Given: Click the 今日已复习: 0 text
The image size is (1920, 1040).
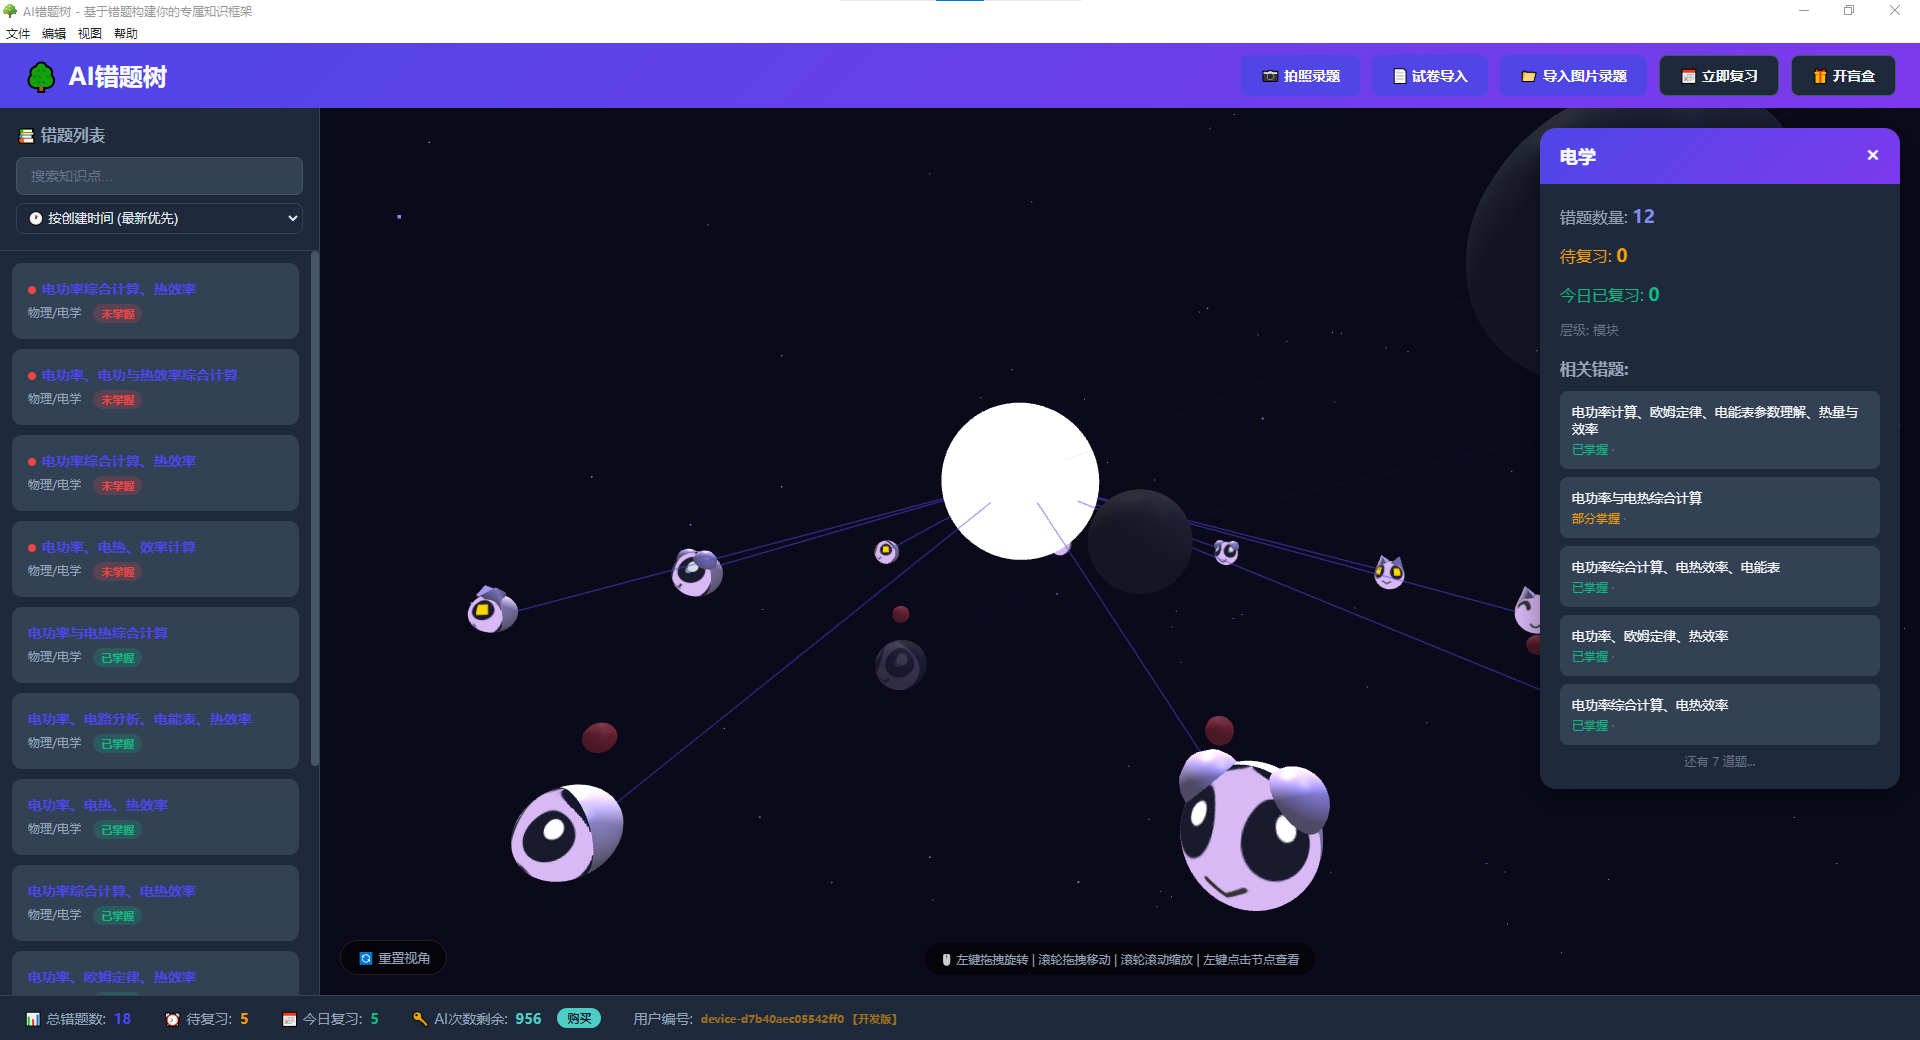Looking at the screenshot, I should point(1610,295).
